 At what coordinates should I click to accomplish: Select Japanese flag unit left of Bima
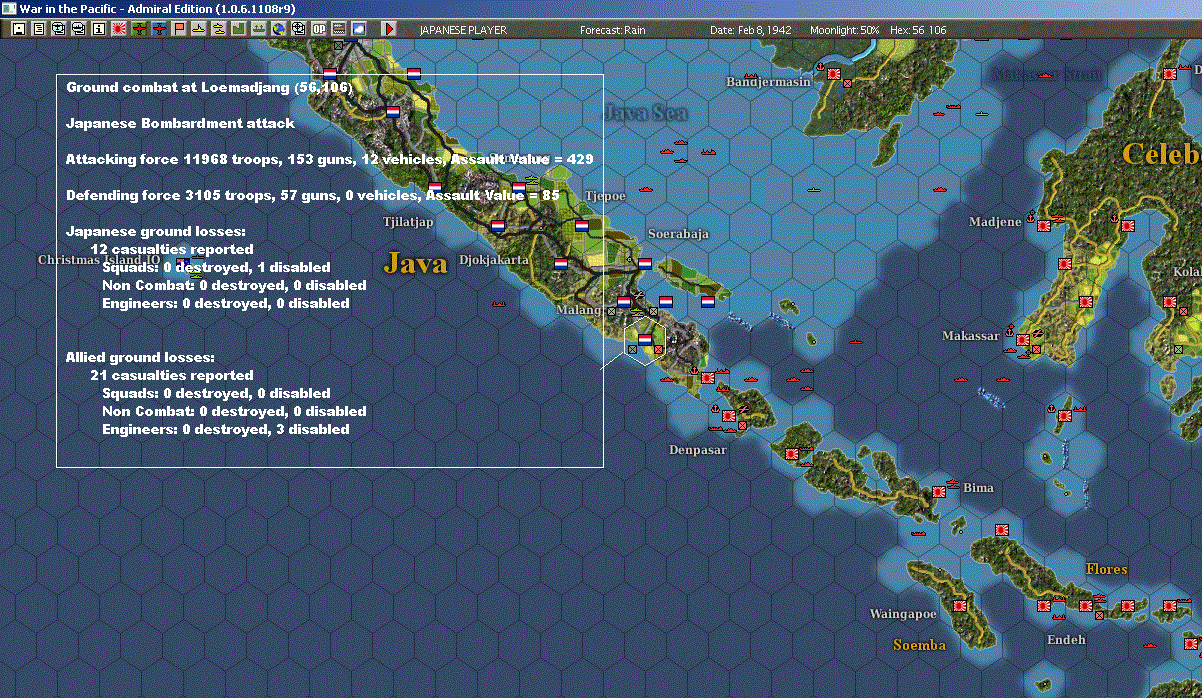tap(939, 492)
